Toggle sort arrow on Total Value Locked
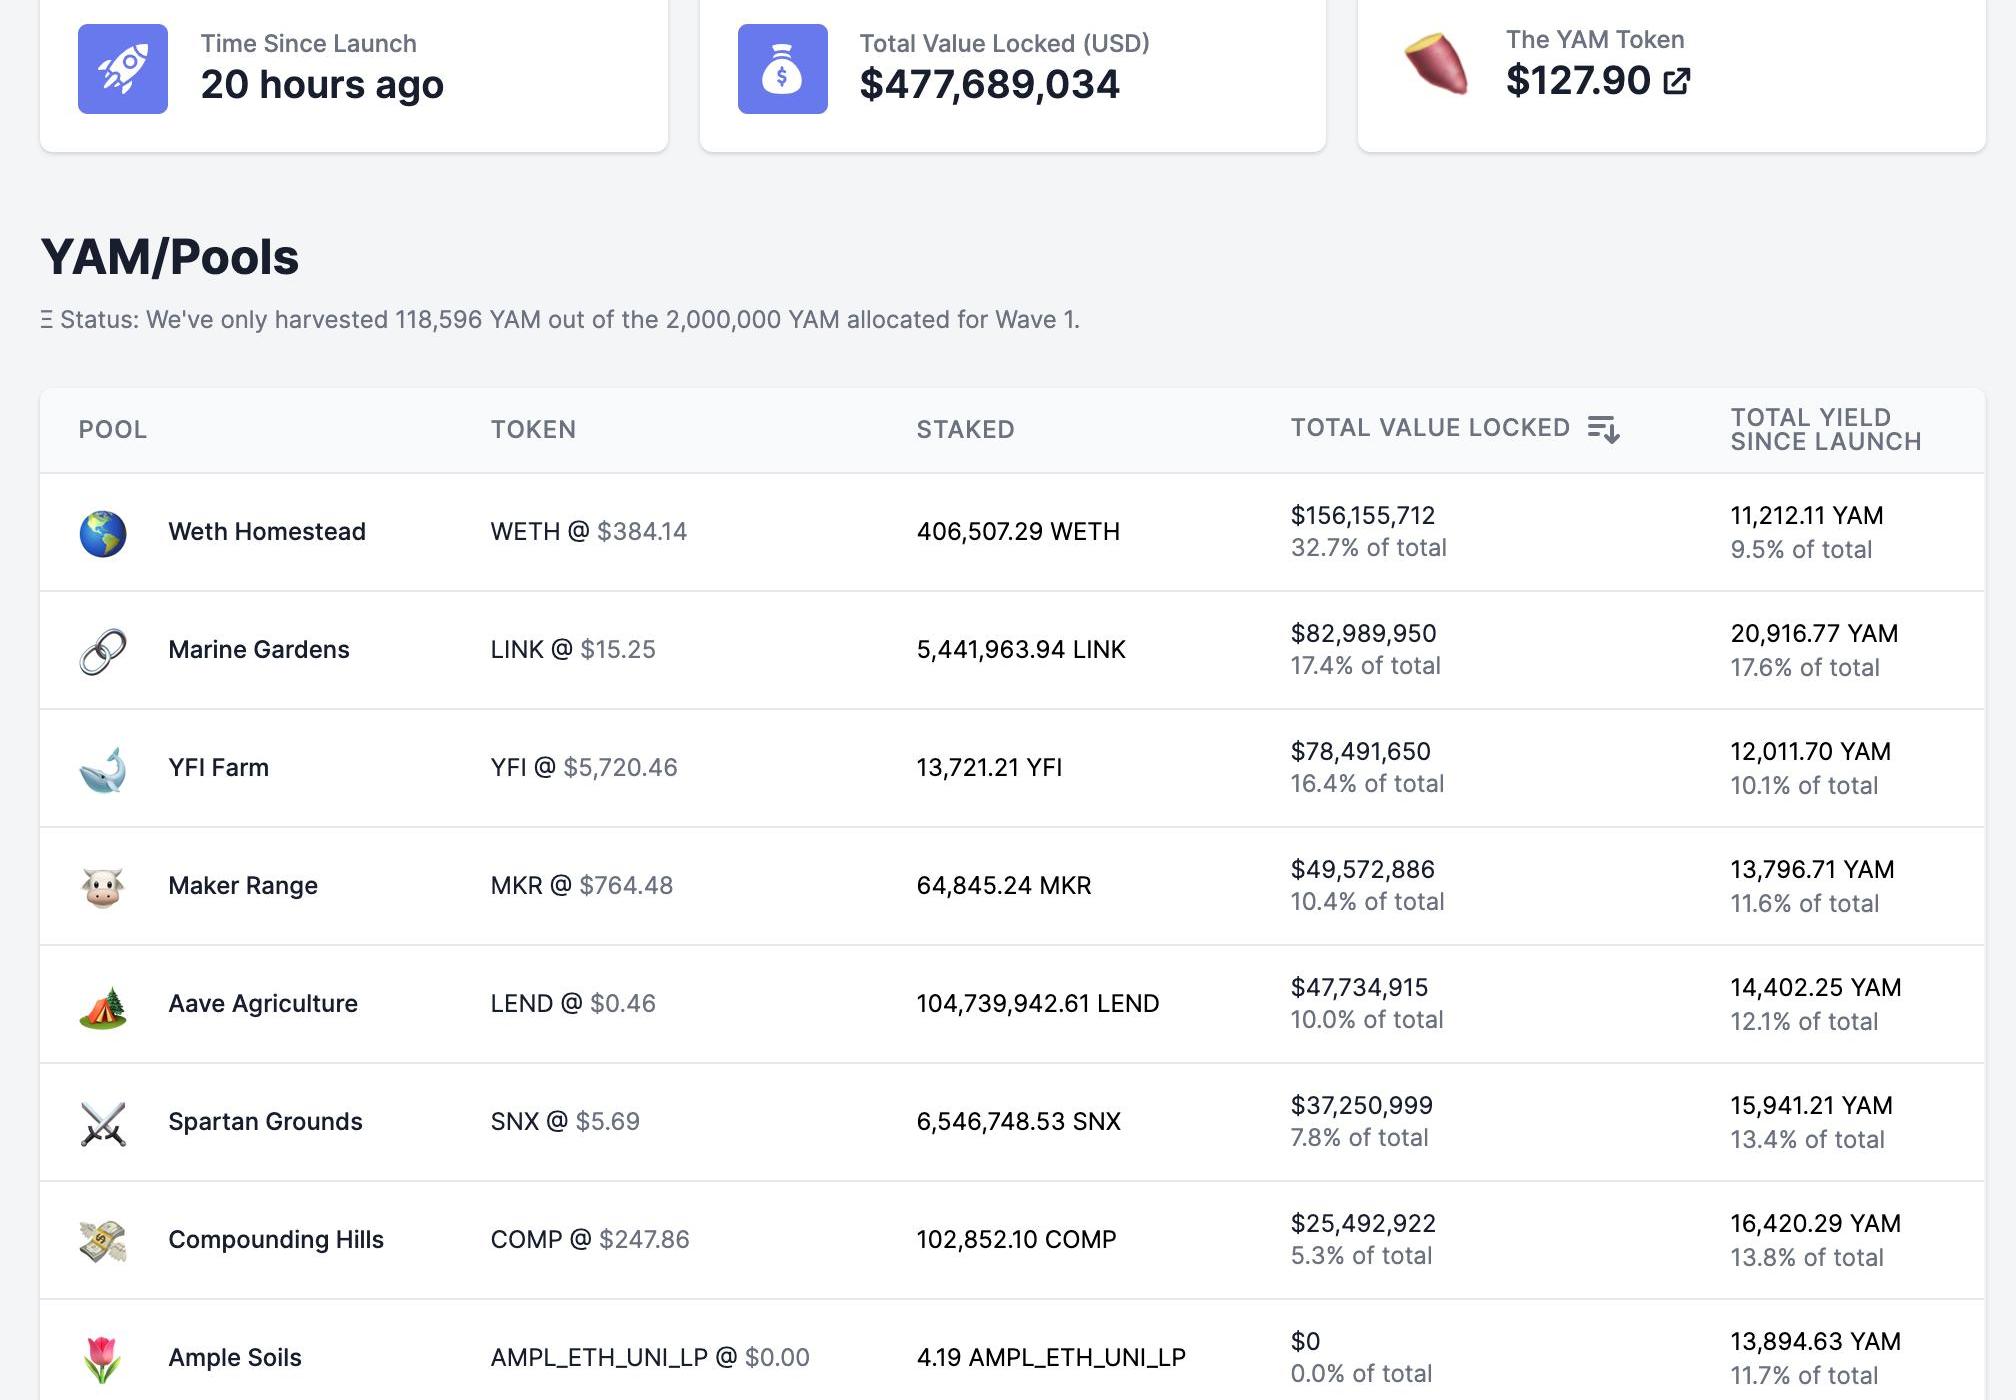Image resolution: width=2016 pixels, height=1400 pixels. [x=1603, y=429]
